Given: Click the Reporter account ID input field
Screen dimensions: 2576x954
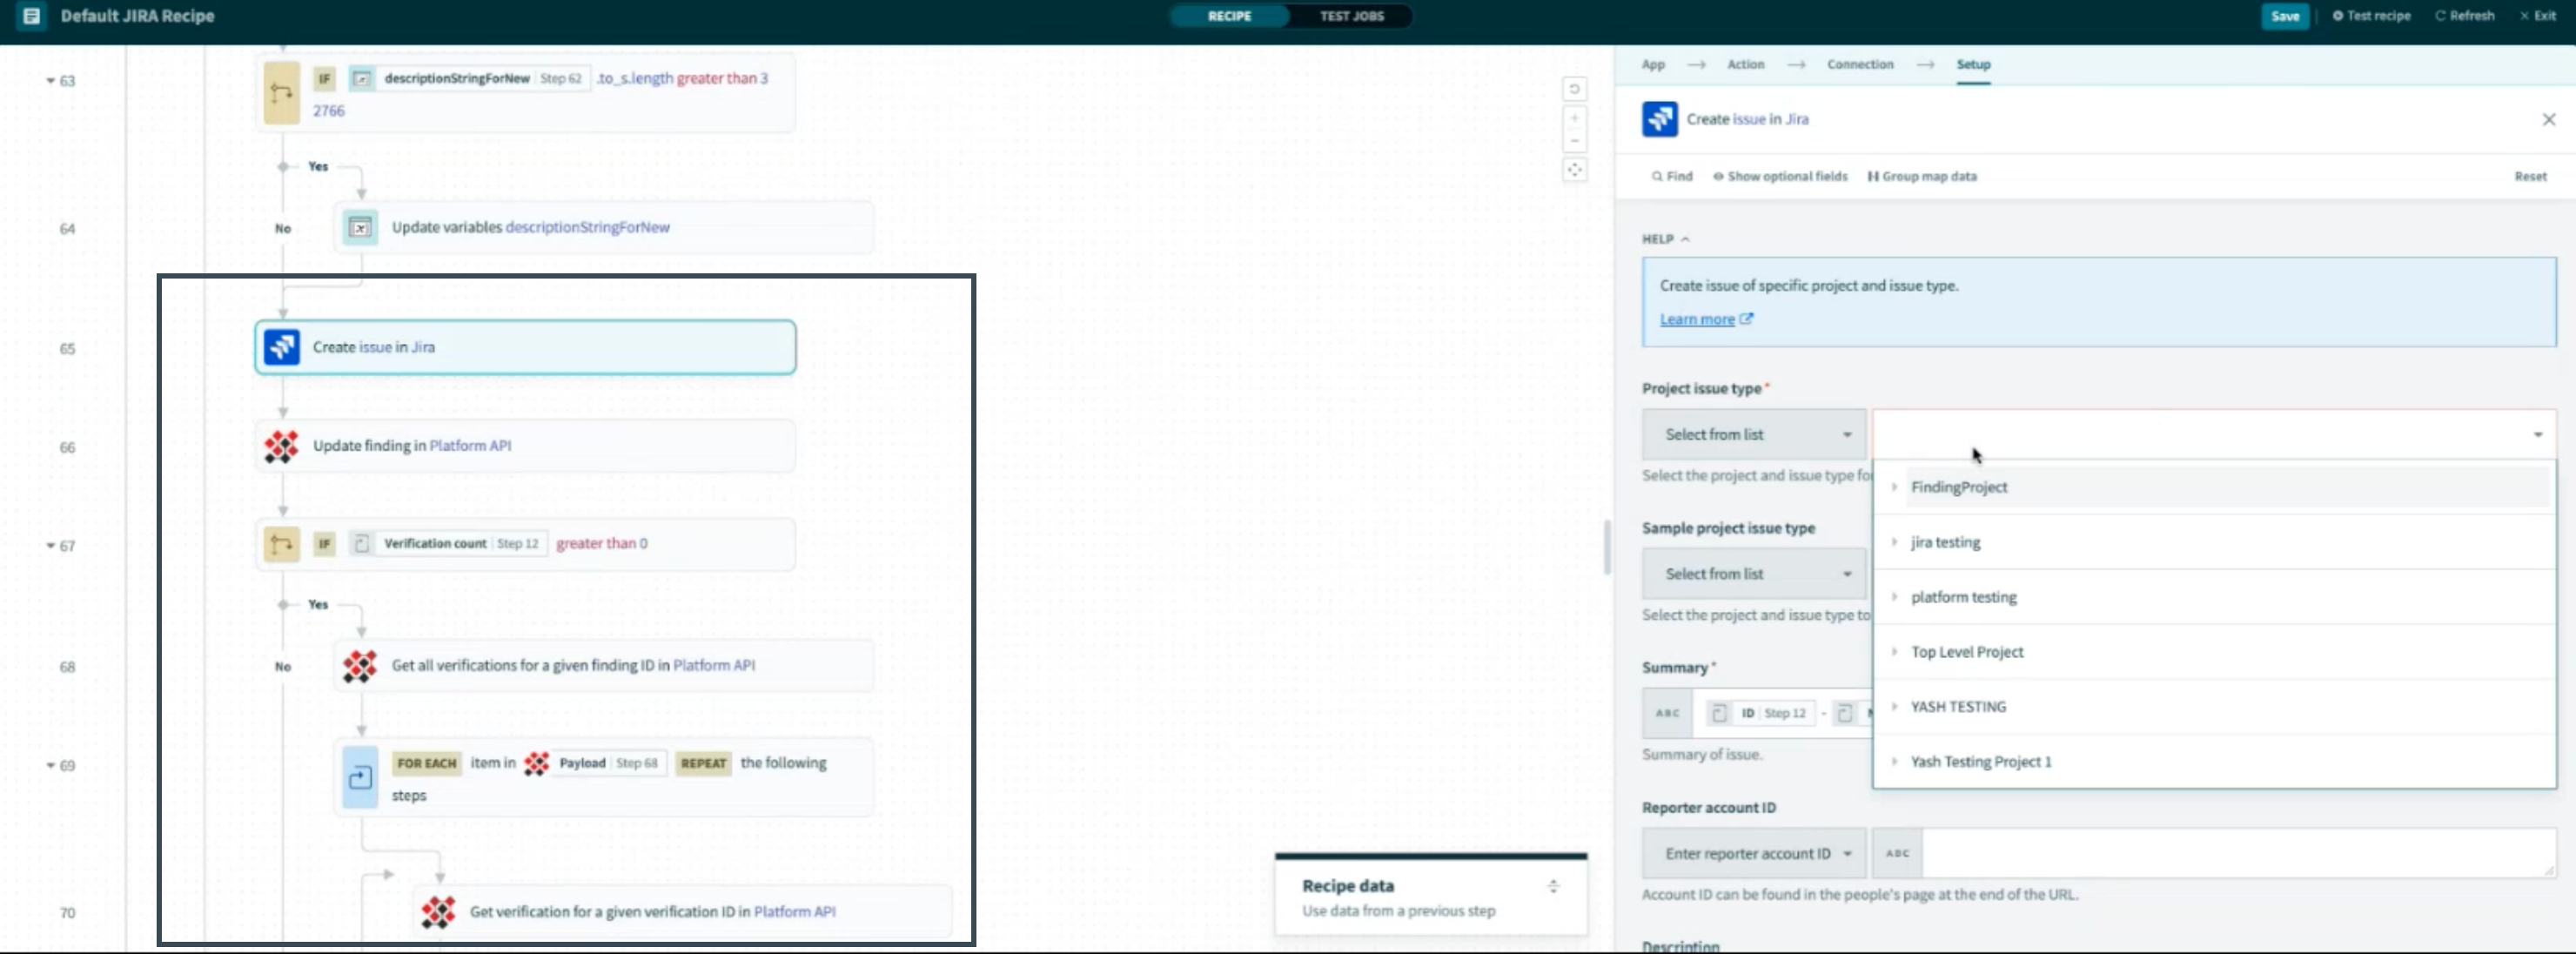Looking at the screenshot, I should tap(2217, 852).
